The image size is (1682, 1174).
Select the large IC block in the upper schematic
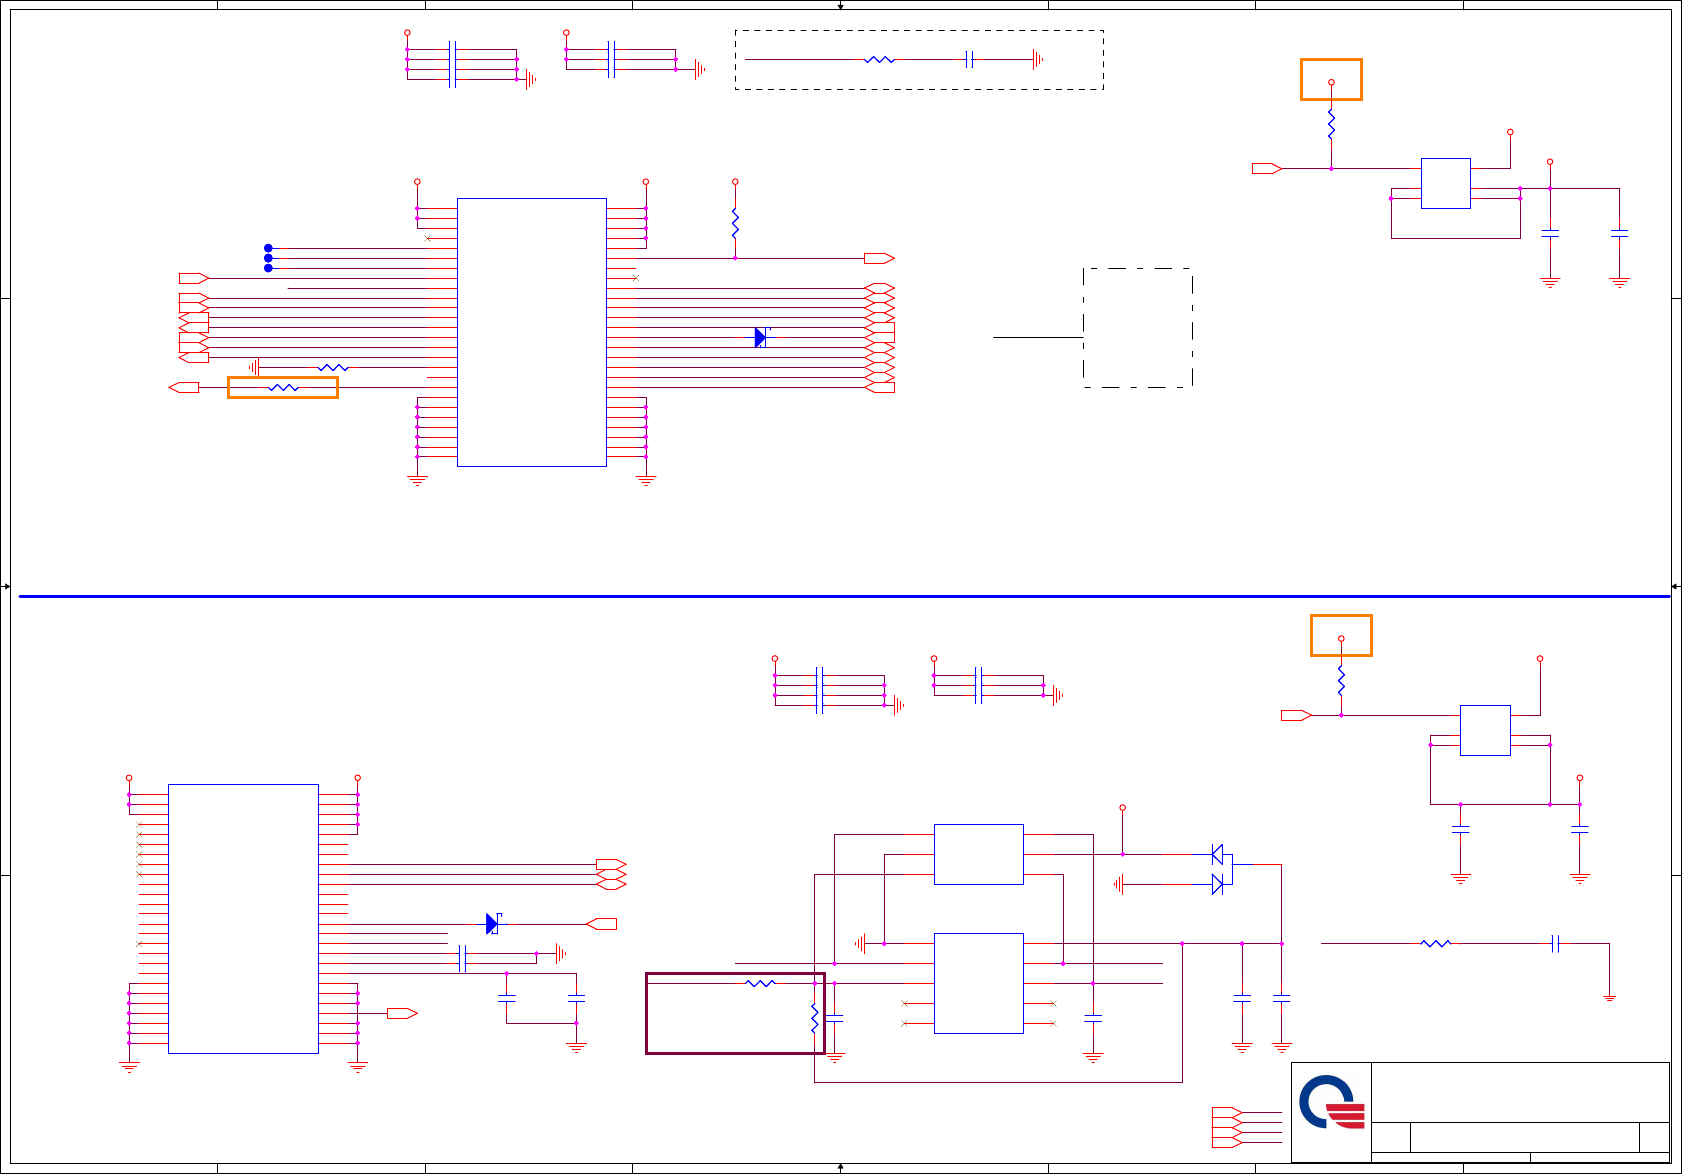pyautogui.click(x=532, y=332)
